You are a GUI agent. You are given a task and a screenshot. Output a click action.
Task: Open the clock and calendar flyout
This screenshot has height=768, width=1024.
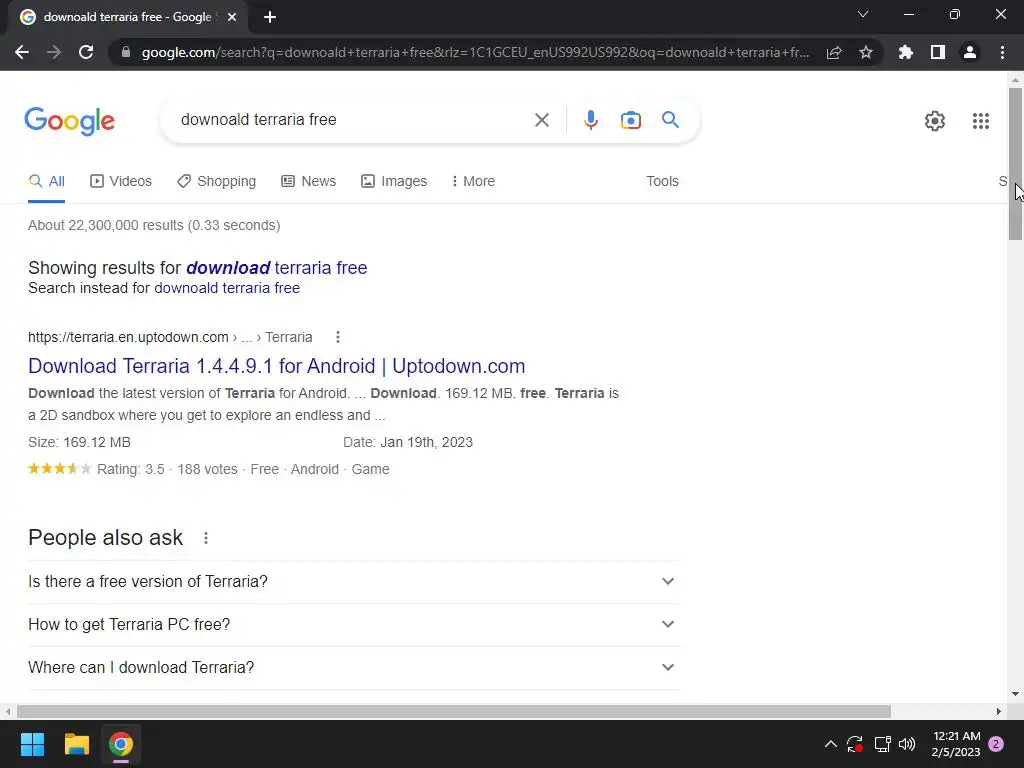coord(956,744)
